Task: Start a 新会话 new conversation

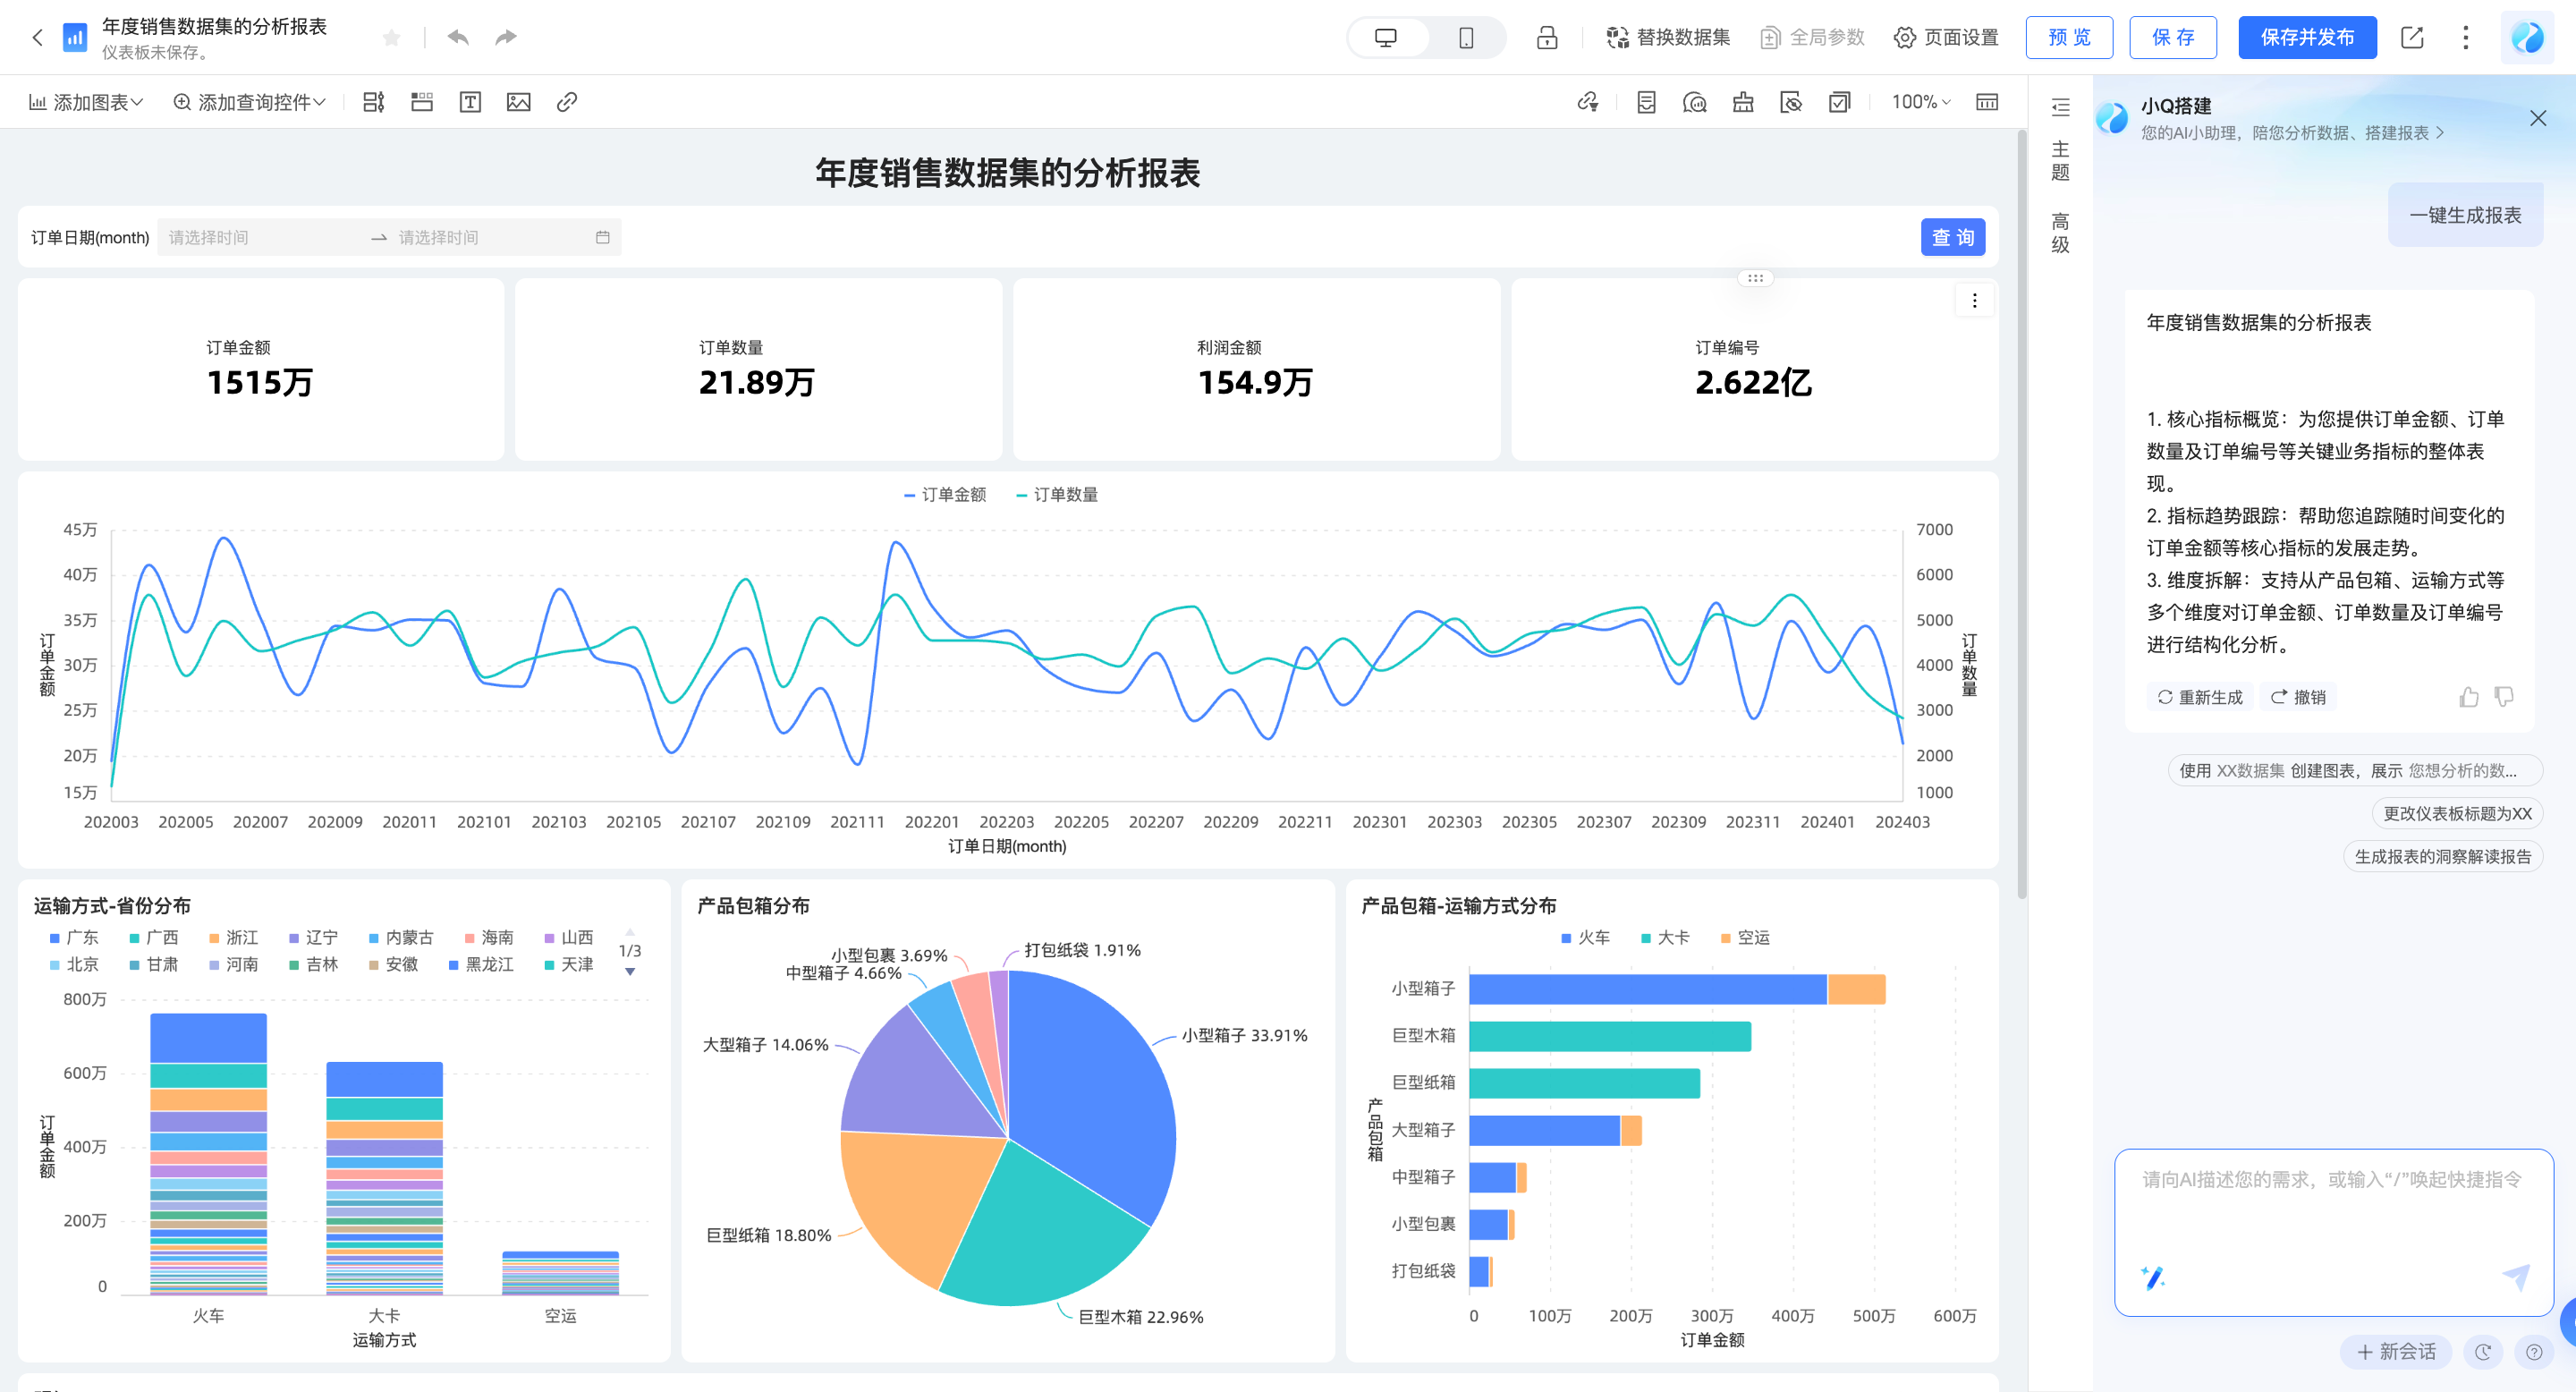Action: (x=2396, y=1352)
